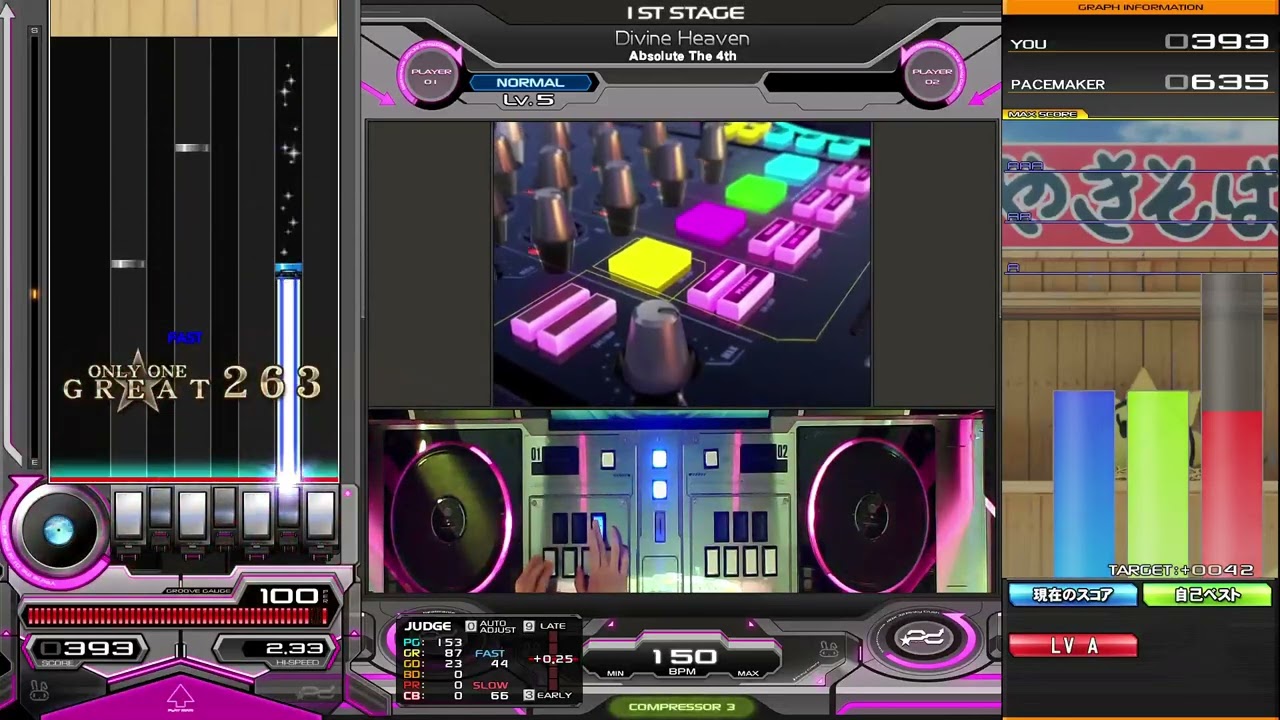Click the YOU score value 0393
This screenshot has height=720, width=1280.
pyautogui.click(x=1217, y=42)
